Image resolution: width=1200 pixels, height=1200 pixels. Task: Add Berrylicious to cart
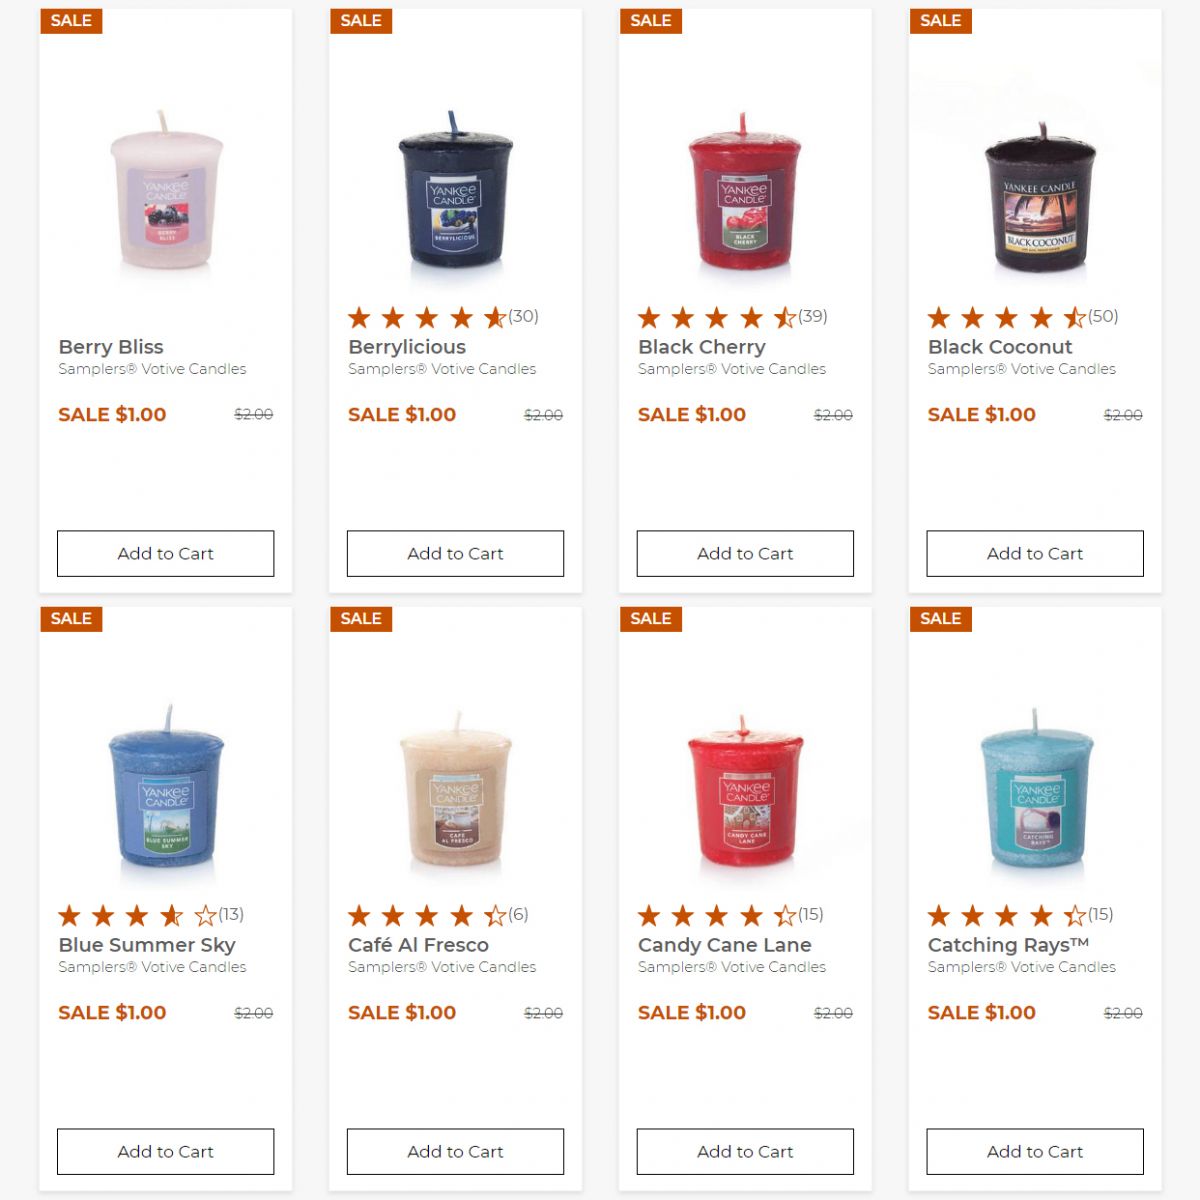455,553
